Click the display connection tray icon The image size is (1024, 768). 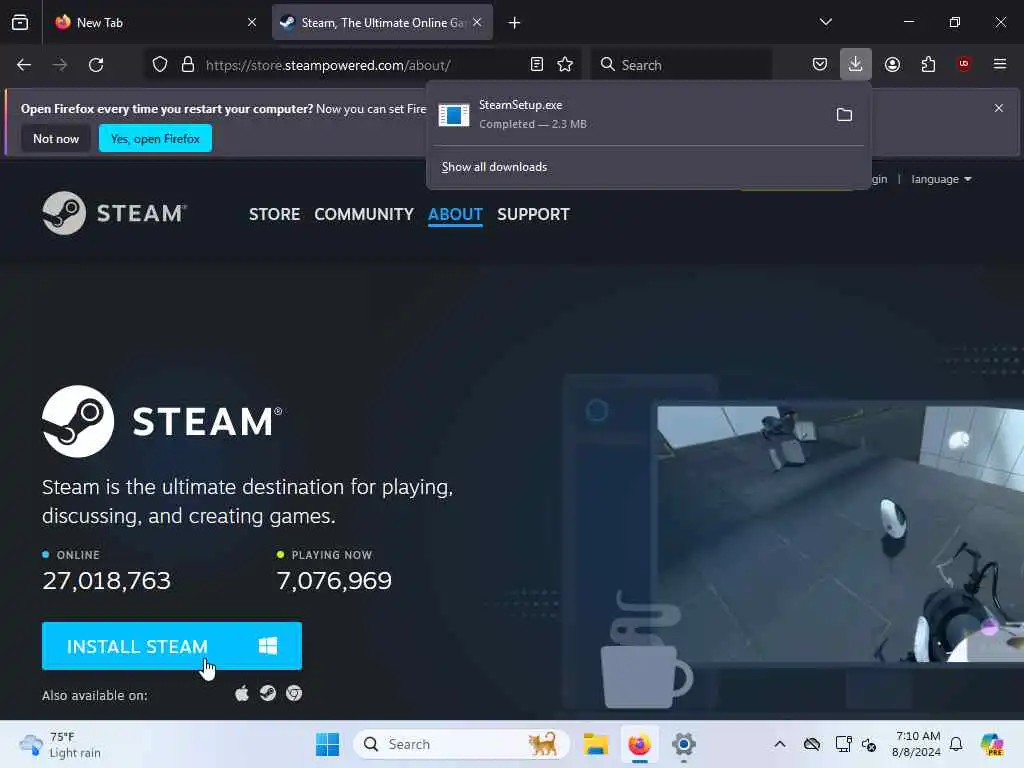843,744
